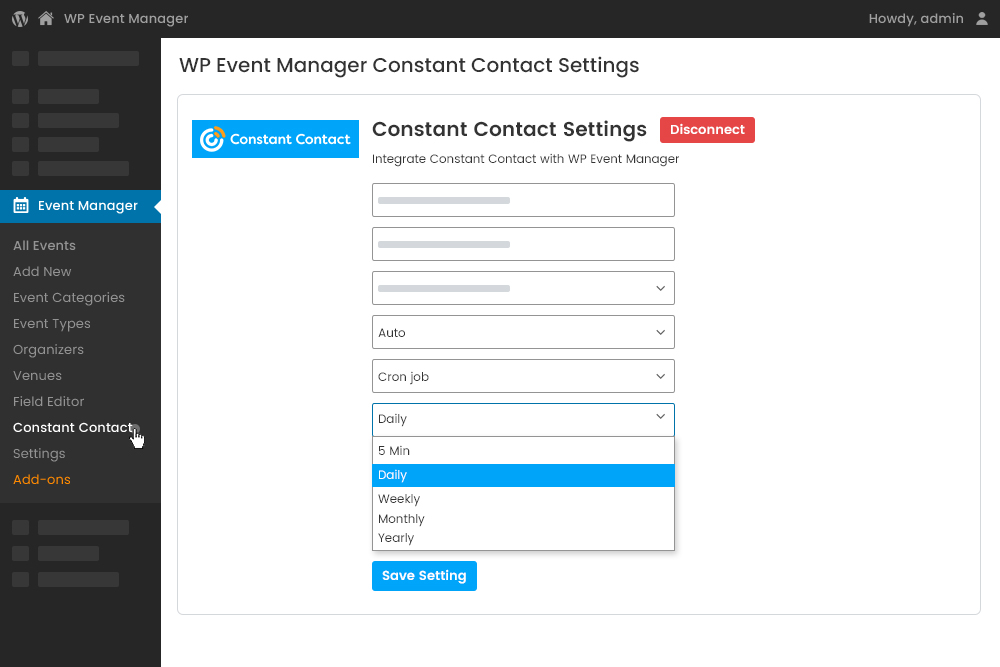Open the Field Editor section
Screen dimensions: 1000x667
point(48,401)
